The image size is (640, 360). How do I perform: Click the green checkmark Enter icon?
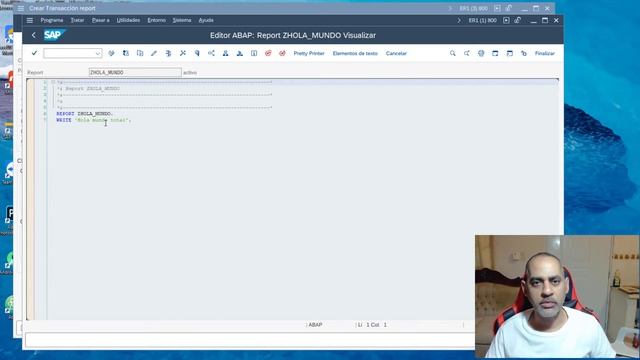pos(34,53)
